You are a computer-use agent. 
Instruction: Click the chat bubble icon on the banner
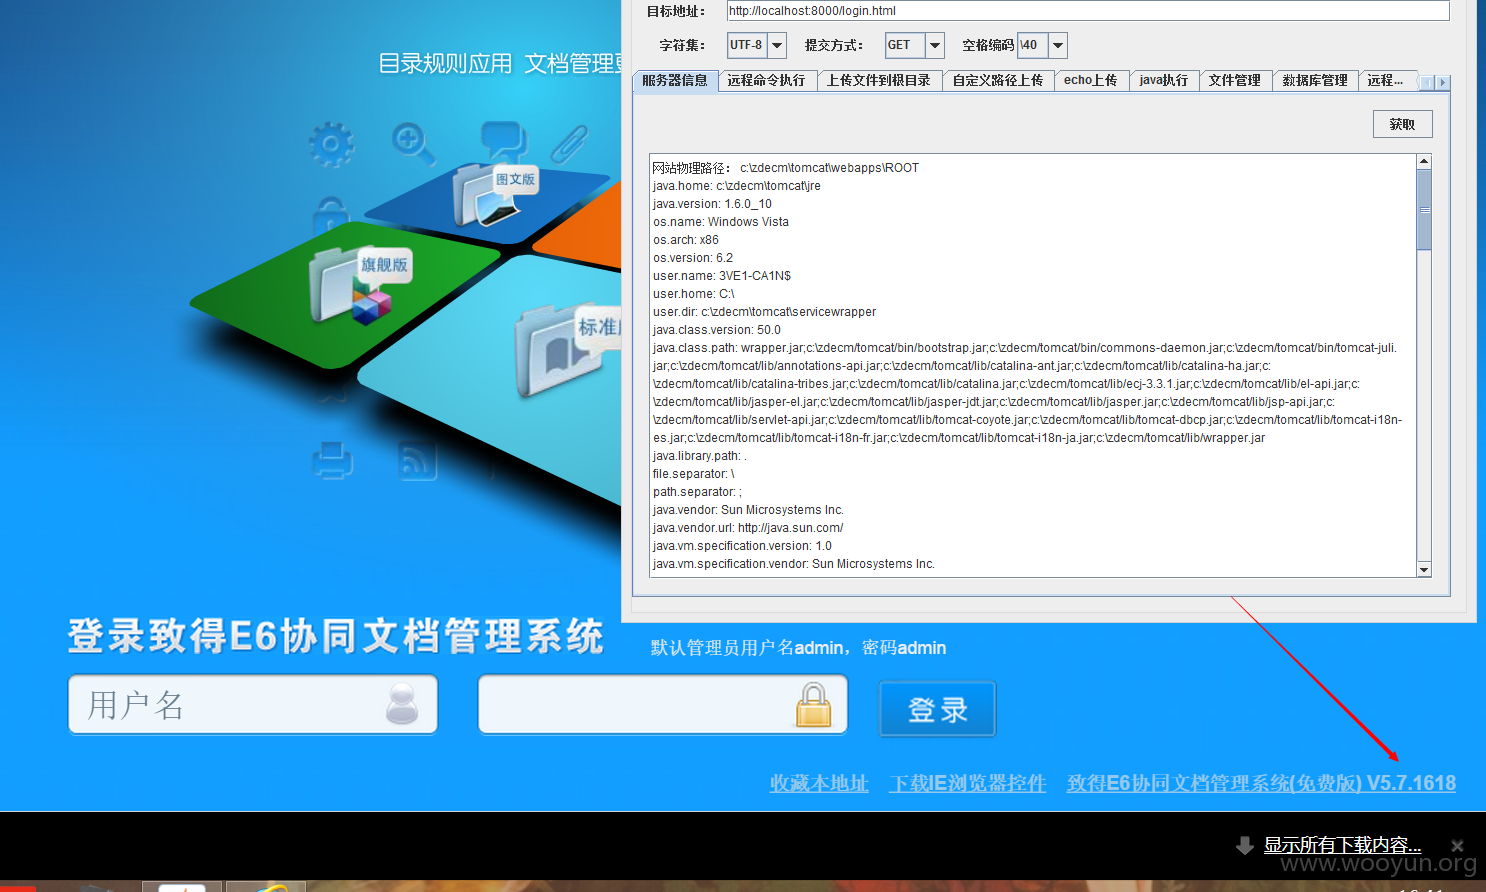[502, 141]
